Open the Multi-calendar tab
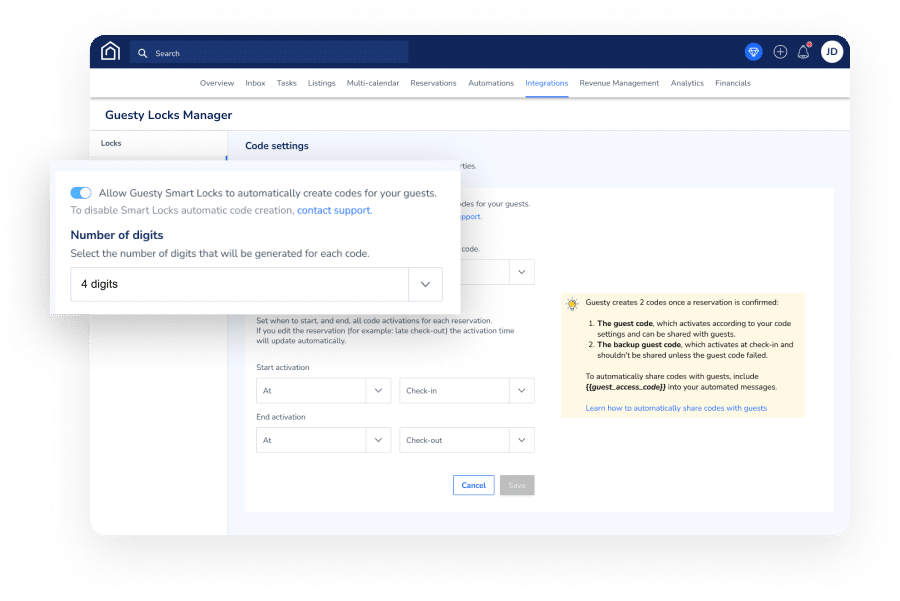The image size is (900, 601). 373,83
